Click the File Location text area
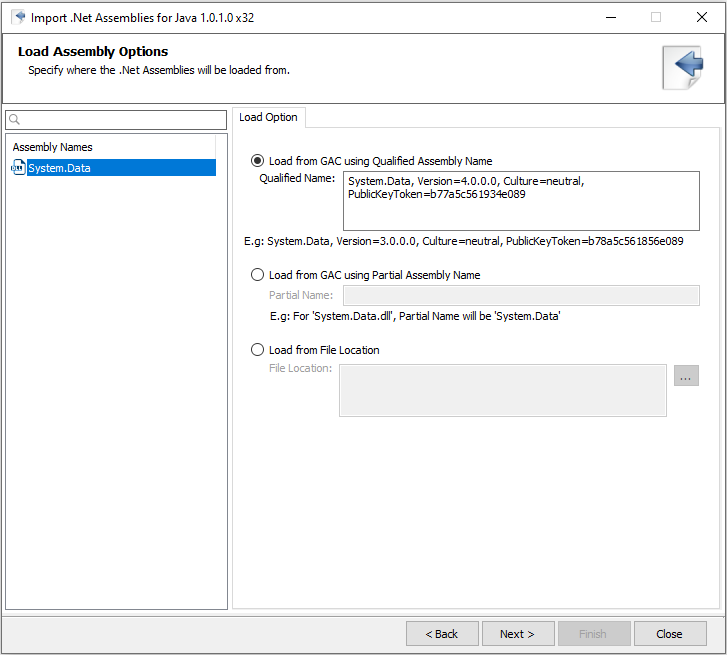 coord(502,390)
